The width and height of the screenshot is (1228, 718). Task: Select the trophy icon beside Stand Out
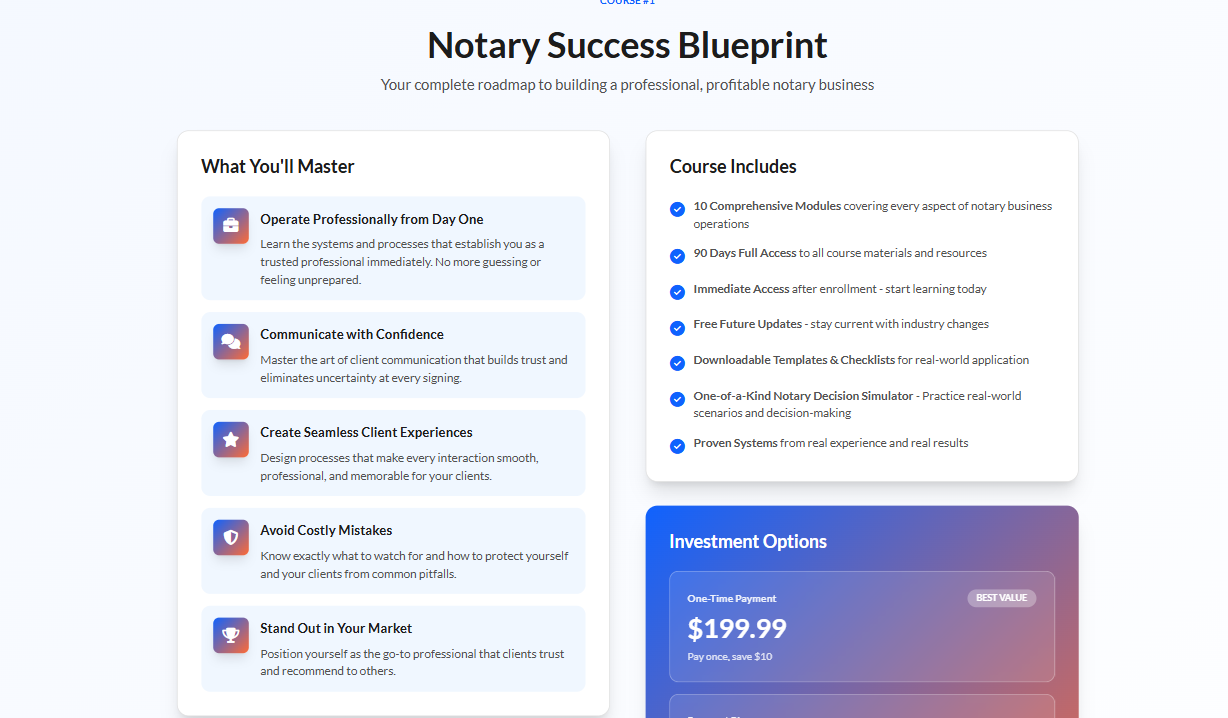click(230, 635)
